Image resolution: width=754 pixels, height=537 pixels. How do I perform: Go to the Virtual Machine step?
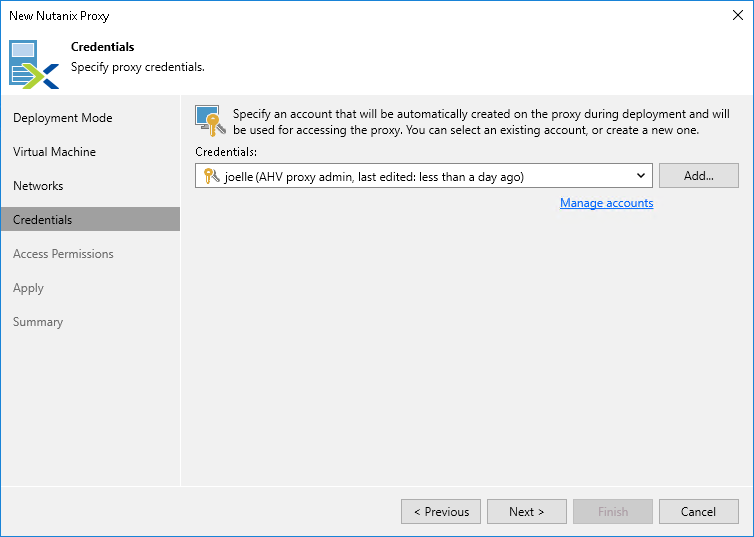pyautogui.click(x=54, y=152)
